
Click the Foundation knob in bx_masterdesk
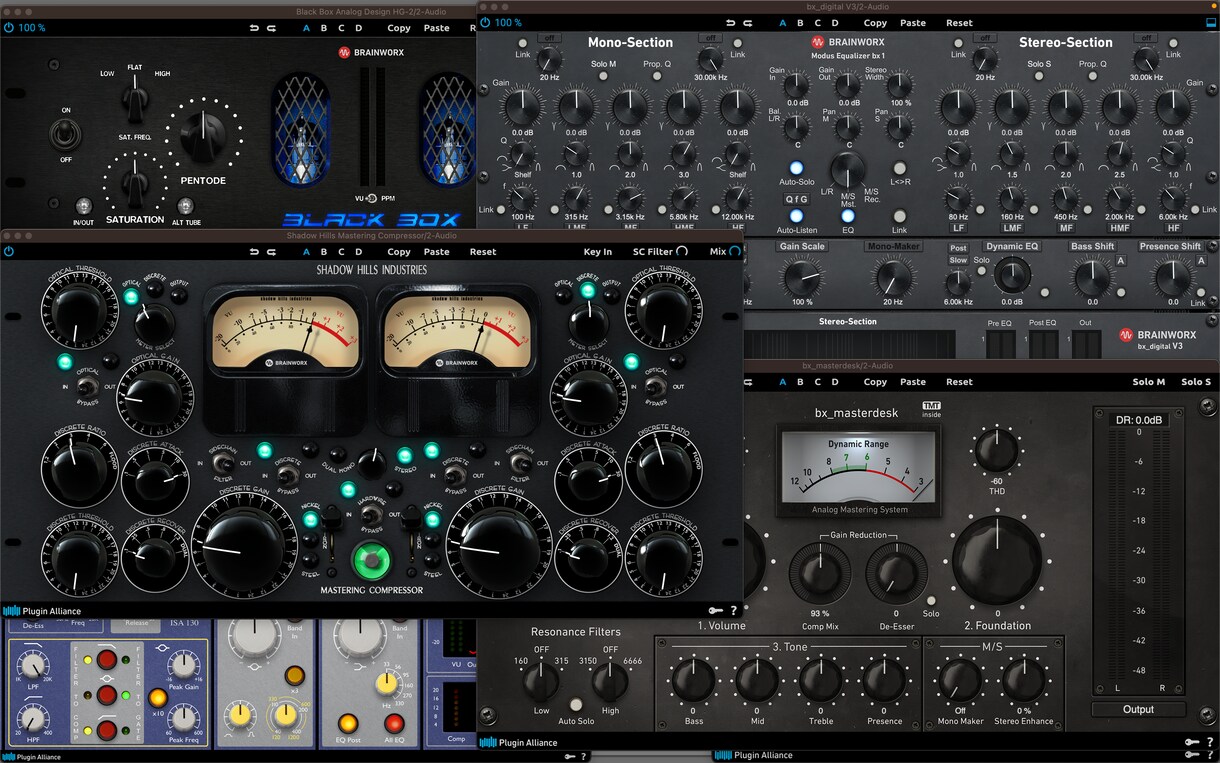(x=997, y=561)
